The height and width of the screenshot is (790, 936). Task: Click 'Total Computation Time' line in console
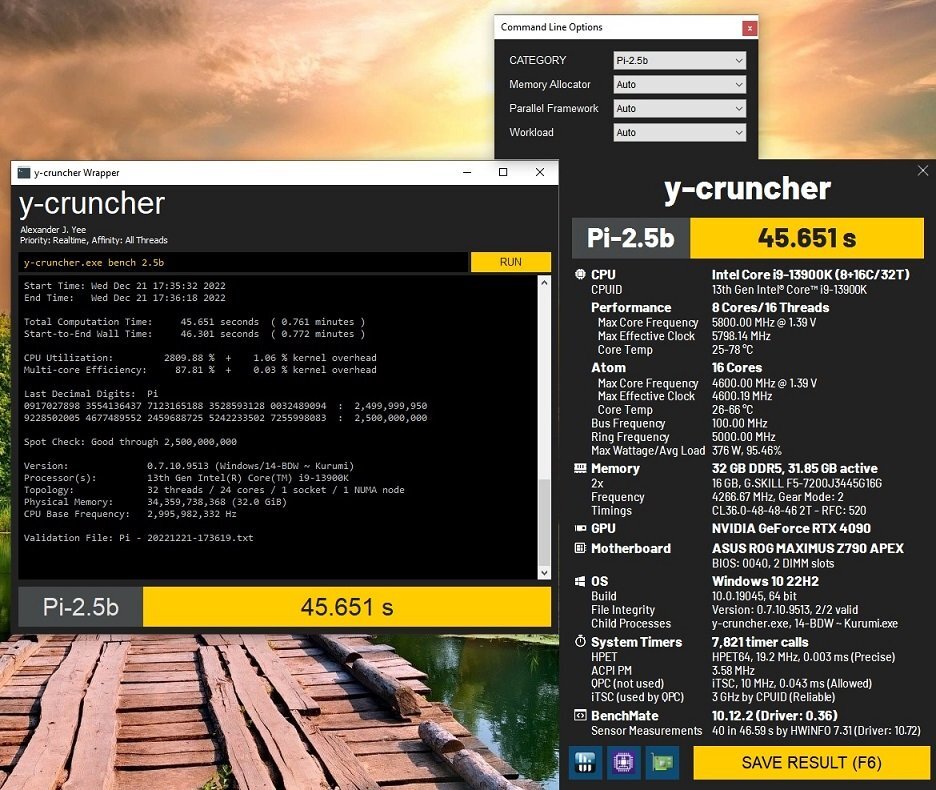tap(194, 322)
